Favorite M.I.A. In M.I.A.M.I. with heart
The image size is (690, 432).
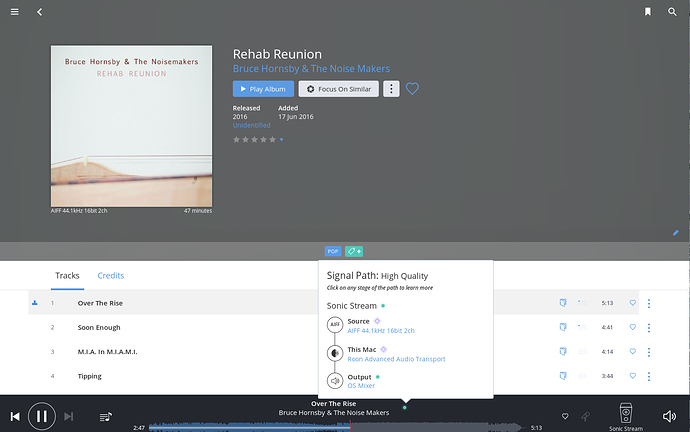(632, 351)
